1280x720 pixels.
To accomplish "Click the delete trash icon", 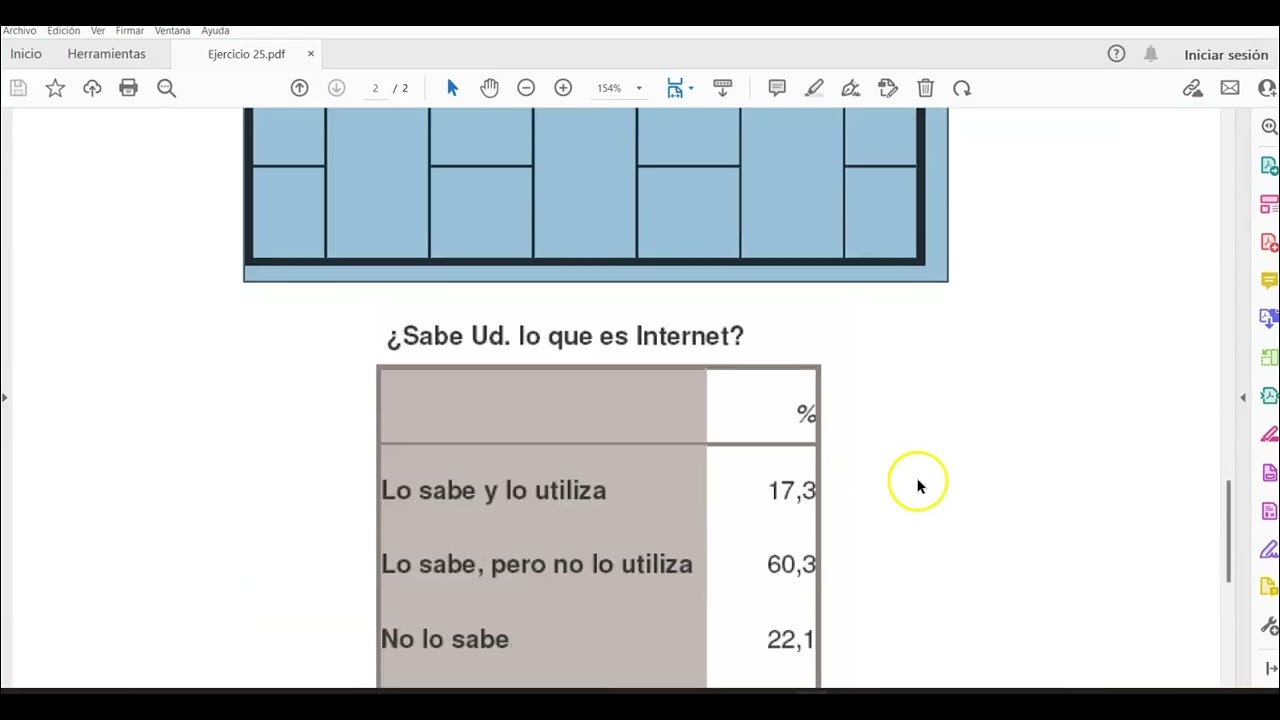I will click(925, 88).
